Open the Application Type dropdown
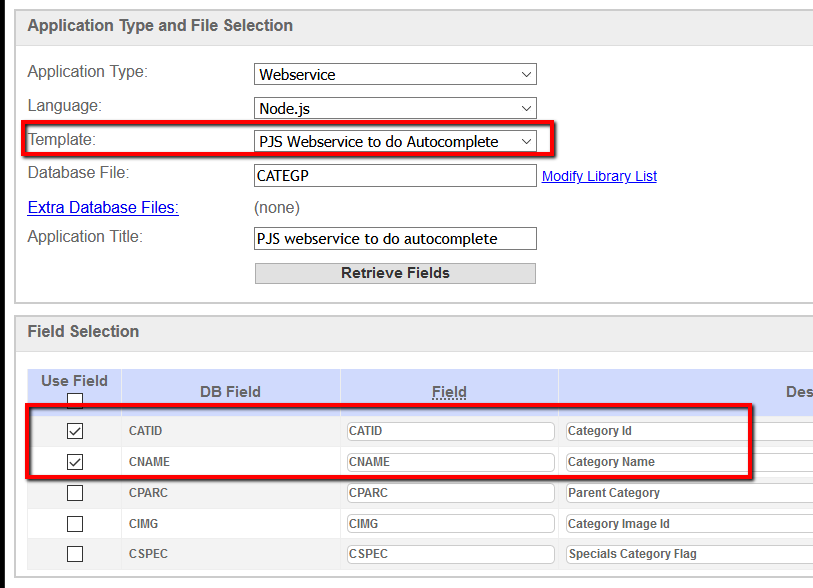Viewport: 813px width, 588px height. pos(395,74)
